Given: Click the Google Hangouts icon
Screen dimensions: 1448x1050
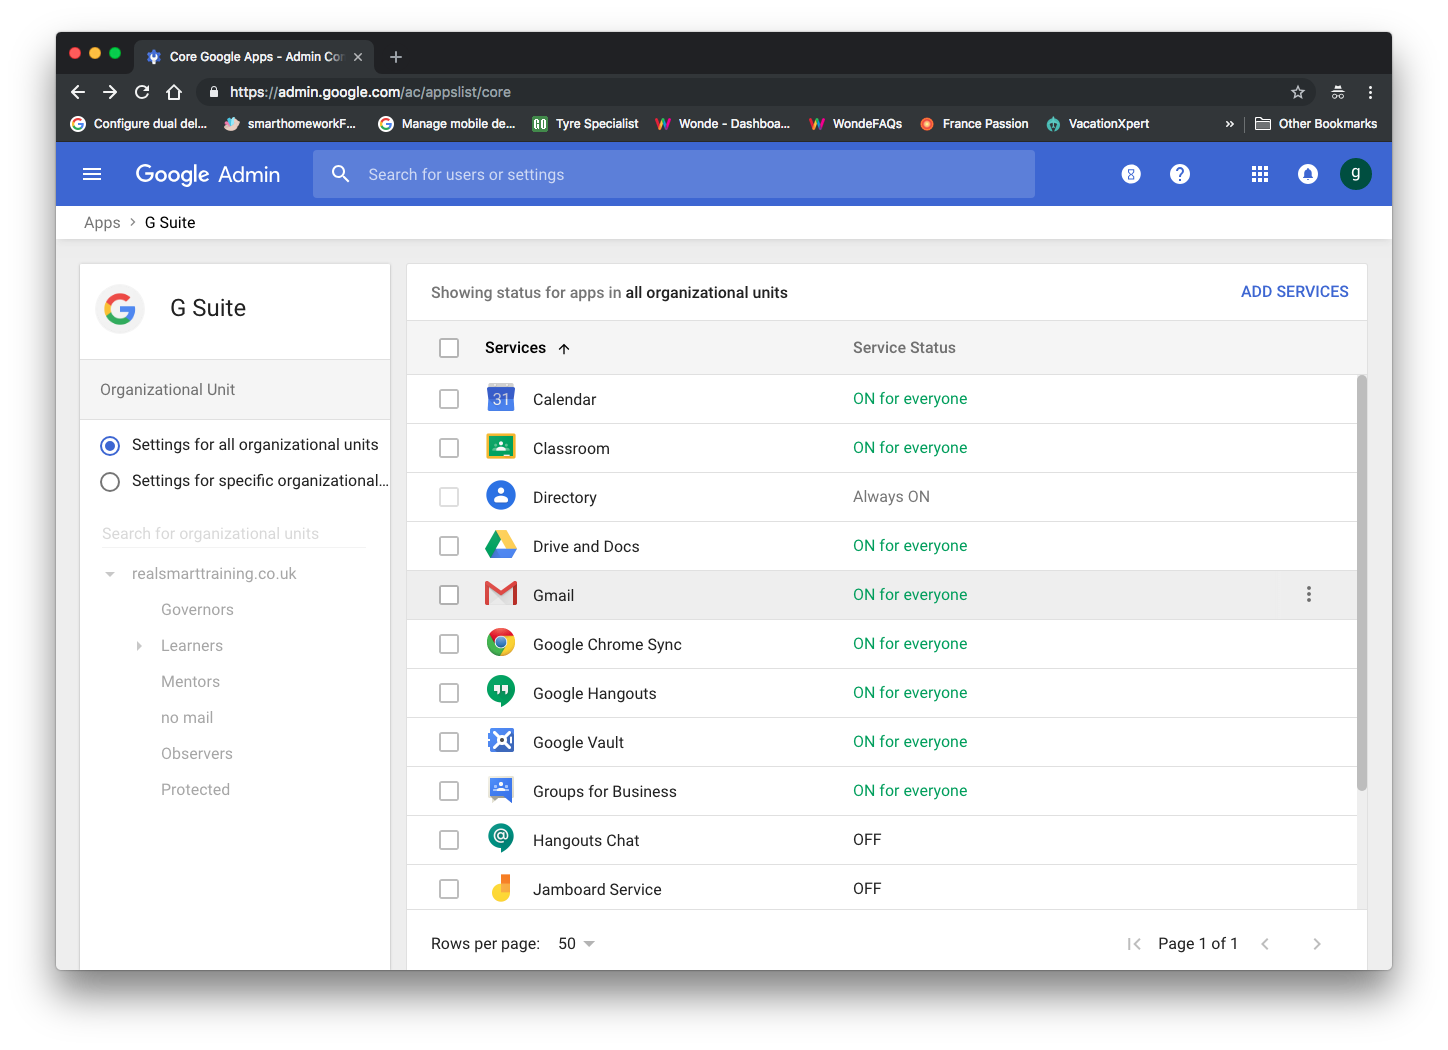Looking at the screenshot, I should (x=501, y=692).
